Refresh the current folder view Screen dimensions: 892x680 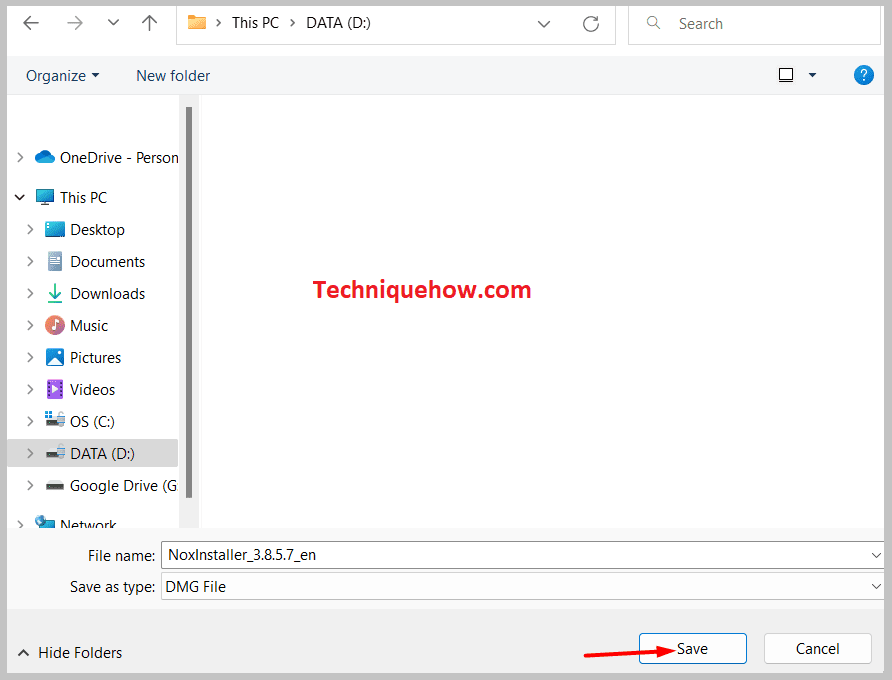[x=591, y=24]
